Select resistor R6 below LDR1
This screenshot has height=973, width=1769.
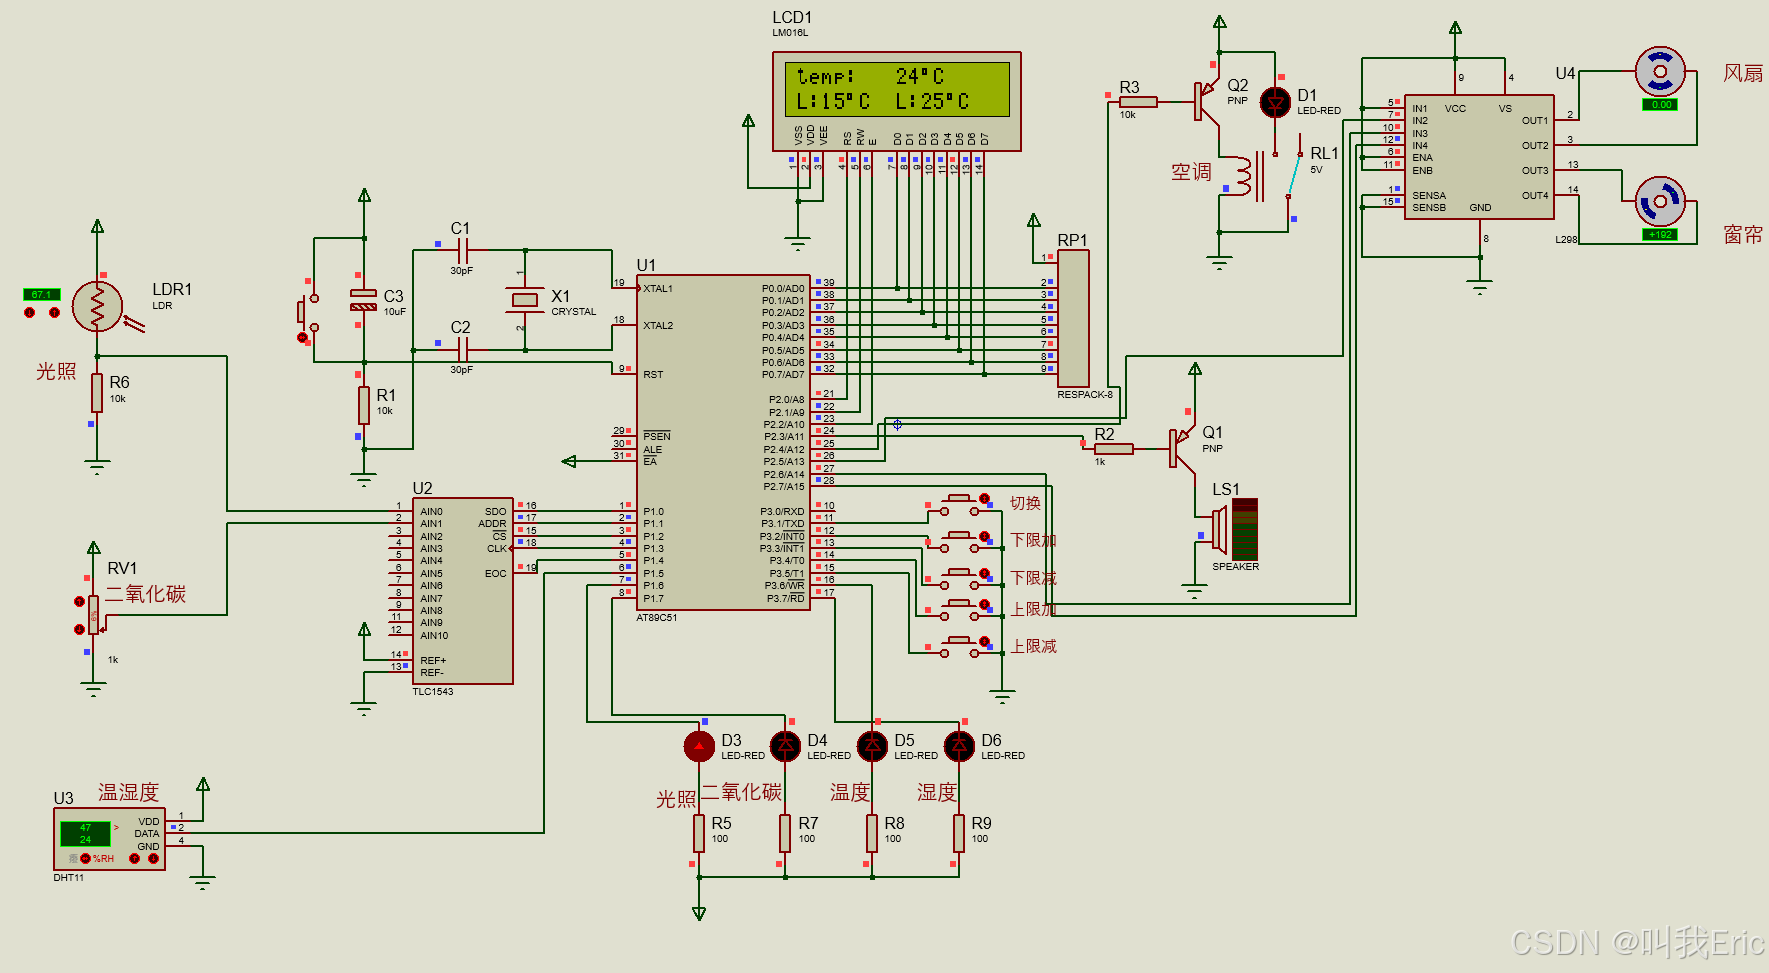(97, 392)
